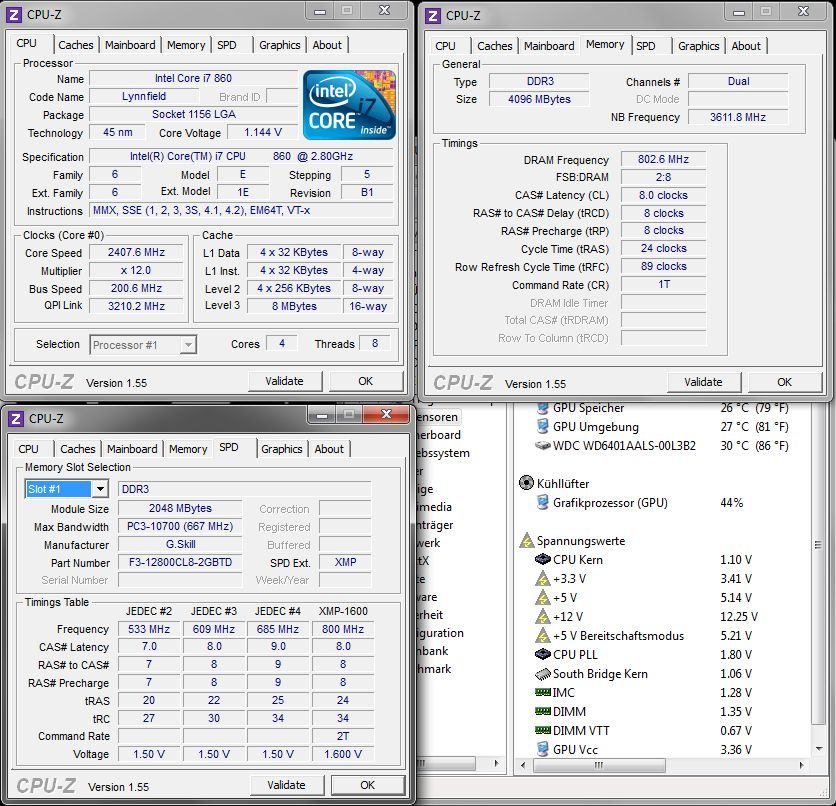This screenshot has width=836, height=806.
Task: Click OK in the CPU window
Action: [x=366, y=381]
